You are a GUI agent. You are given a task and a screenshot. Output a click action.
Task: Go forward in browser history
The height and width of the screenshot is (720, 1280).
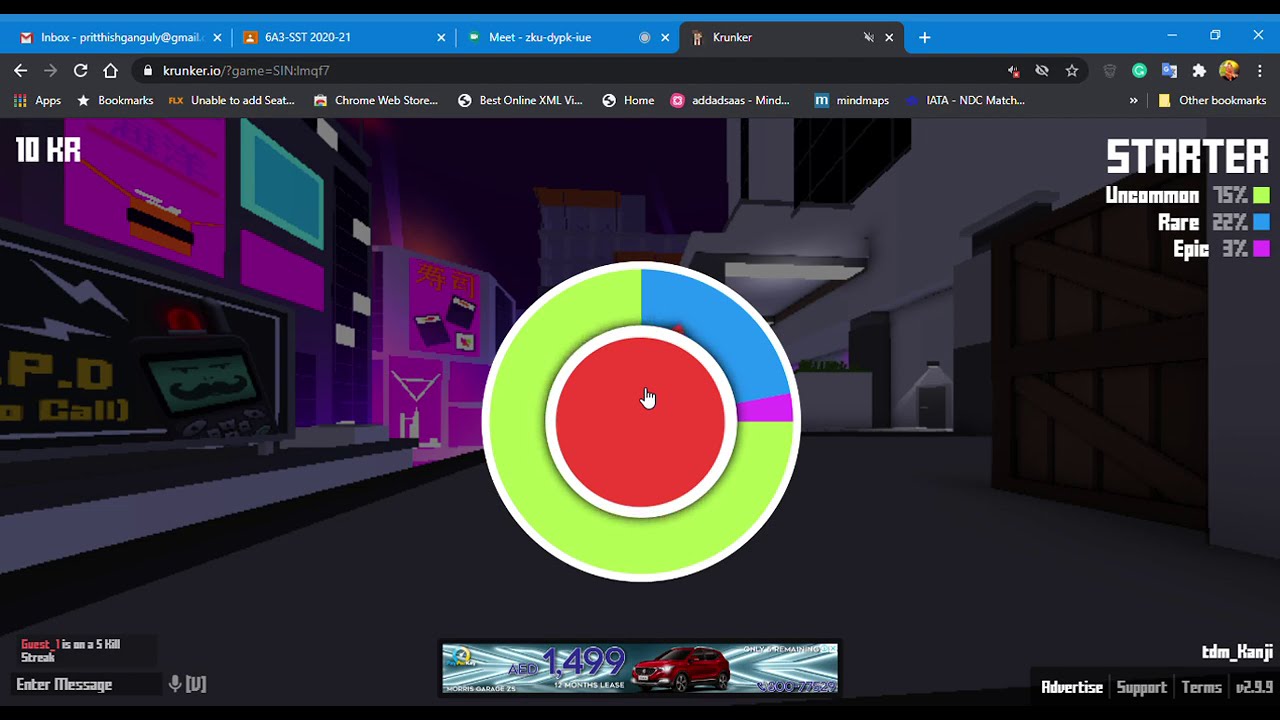(x=51, y=70)
